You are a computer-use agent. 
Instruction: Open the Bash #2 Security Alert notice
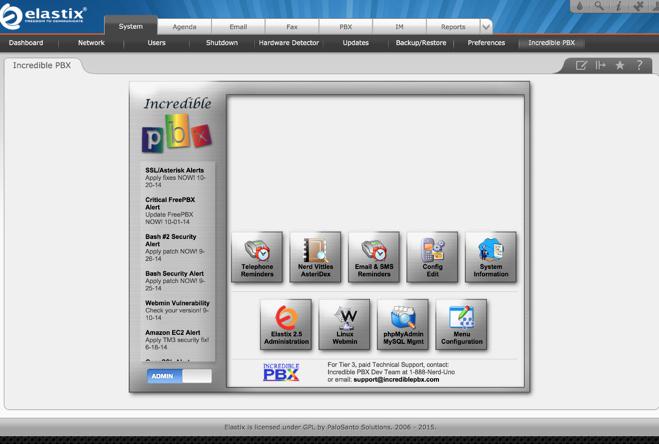pyautogui.click(x=174, y=247)
